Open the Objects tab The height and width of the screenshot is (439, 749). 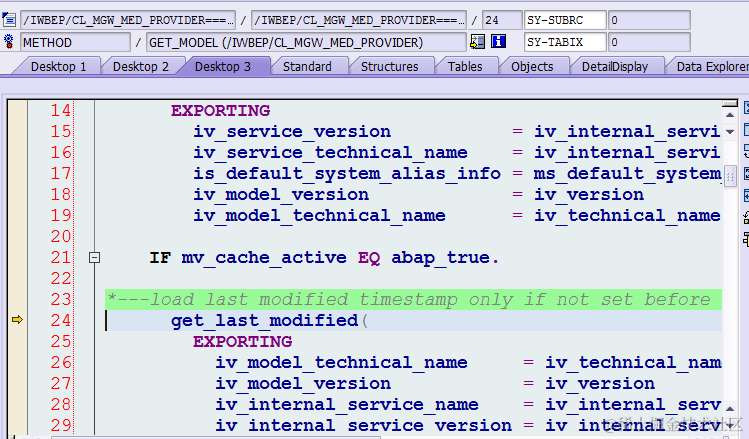point(532,66)
